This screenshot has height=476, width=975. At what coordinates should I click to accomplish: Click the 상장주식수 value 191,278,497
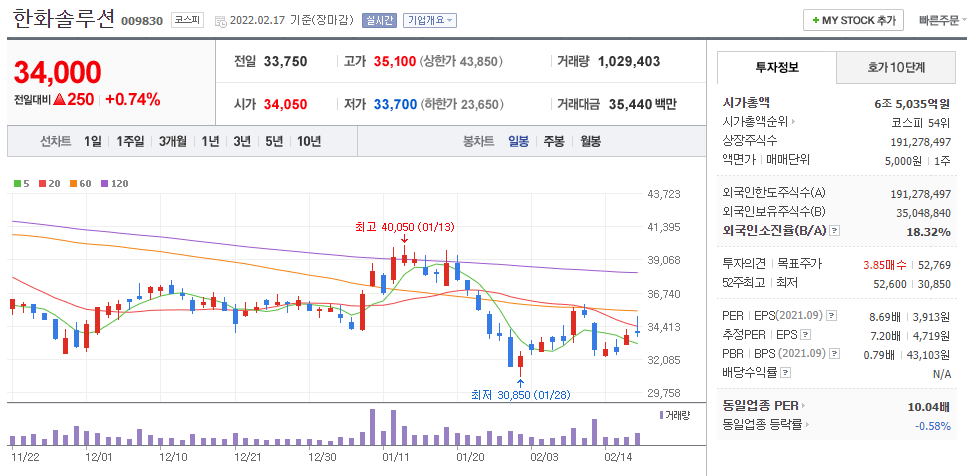coord(920,142)
